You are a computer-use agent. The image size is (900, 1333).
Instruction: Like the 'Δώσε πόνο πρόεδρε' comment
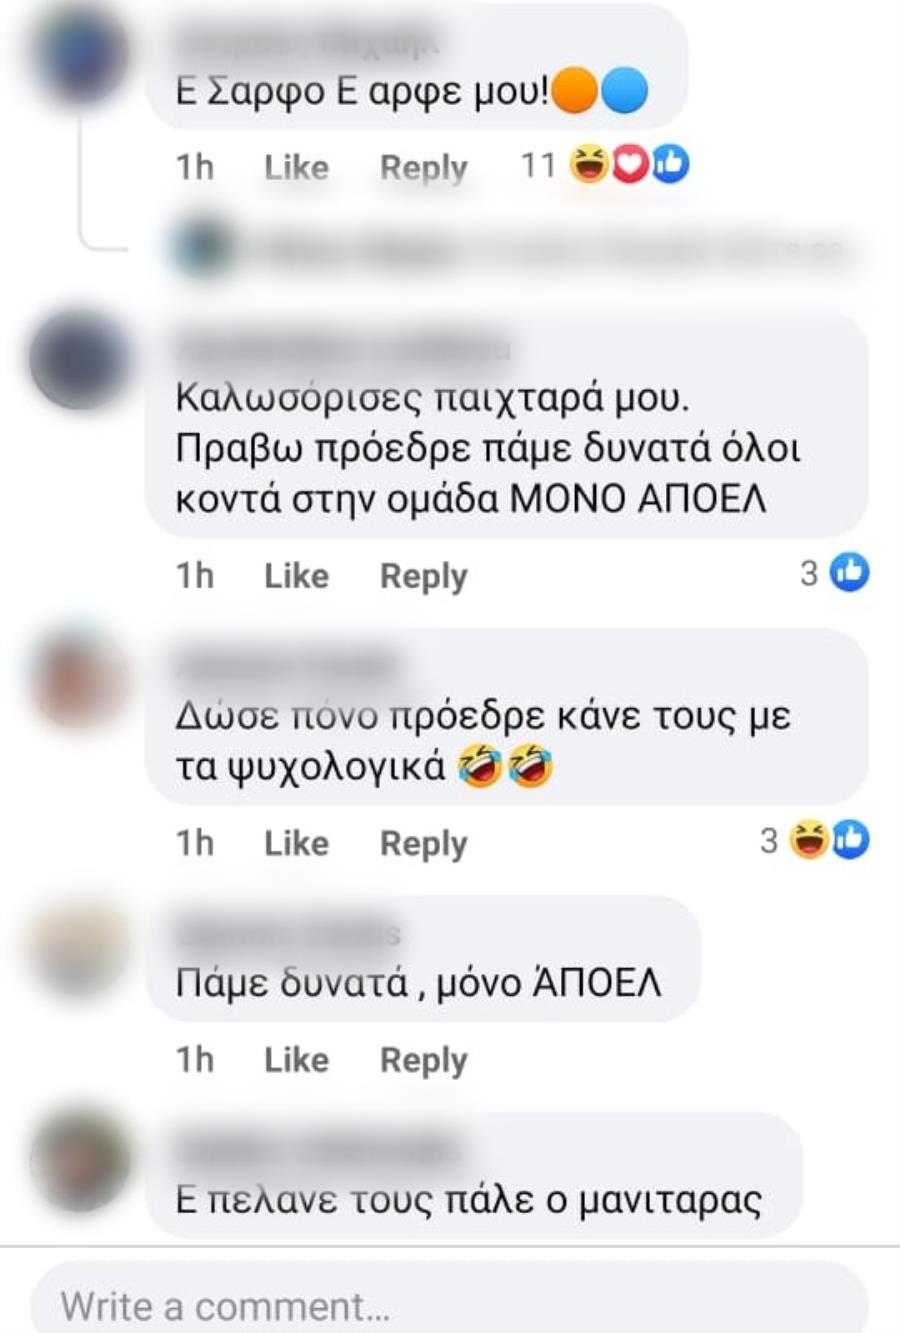(x=296, y=843)
